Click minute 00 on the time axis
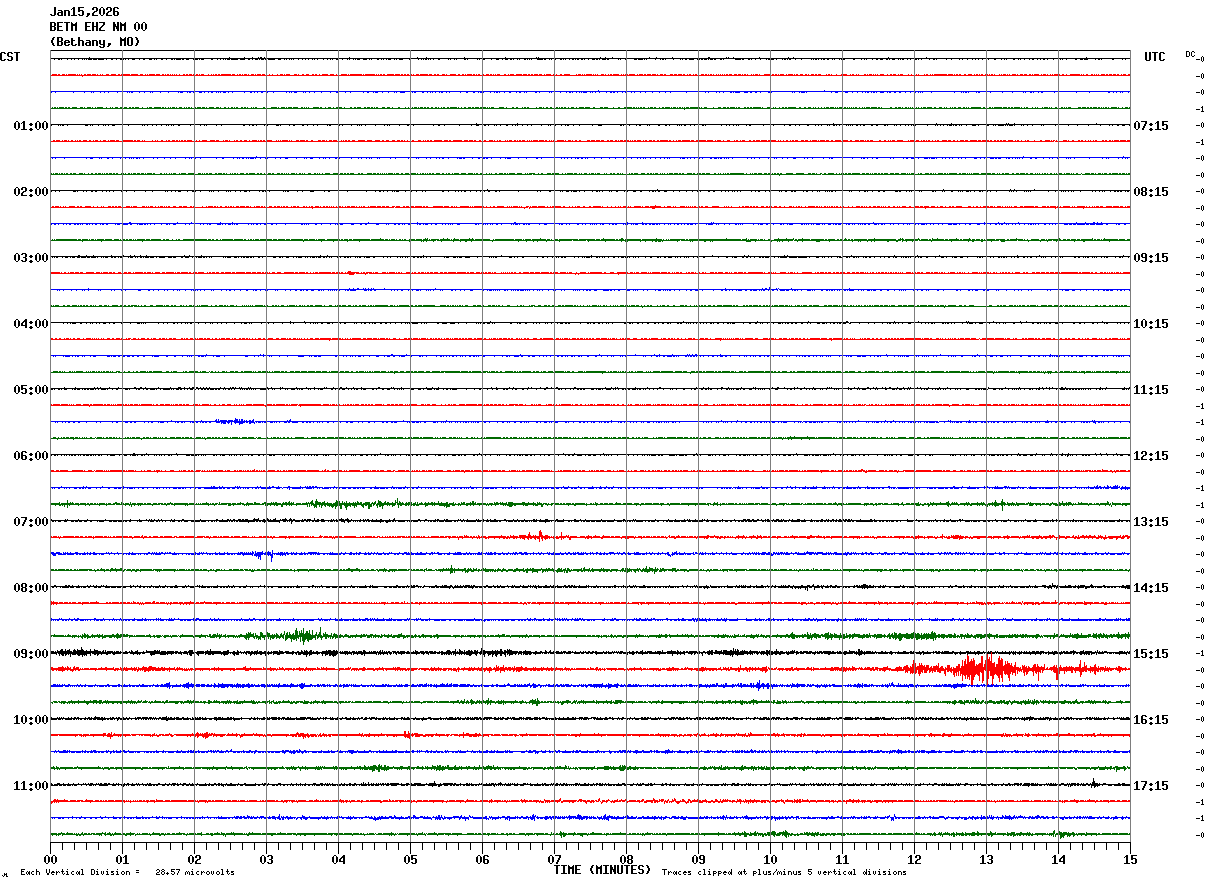The width and height of the screenshot is (1210, 886). click(50, 859)
